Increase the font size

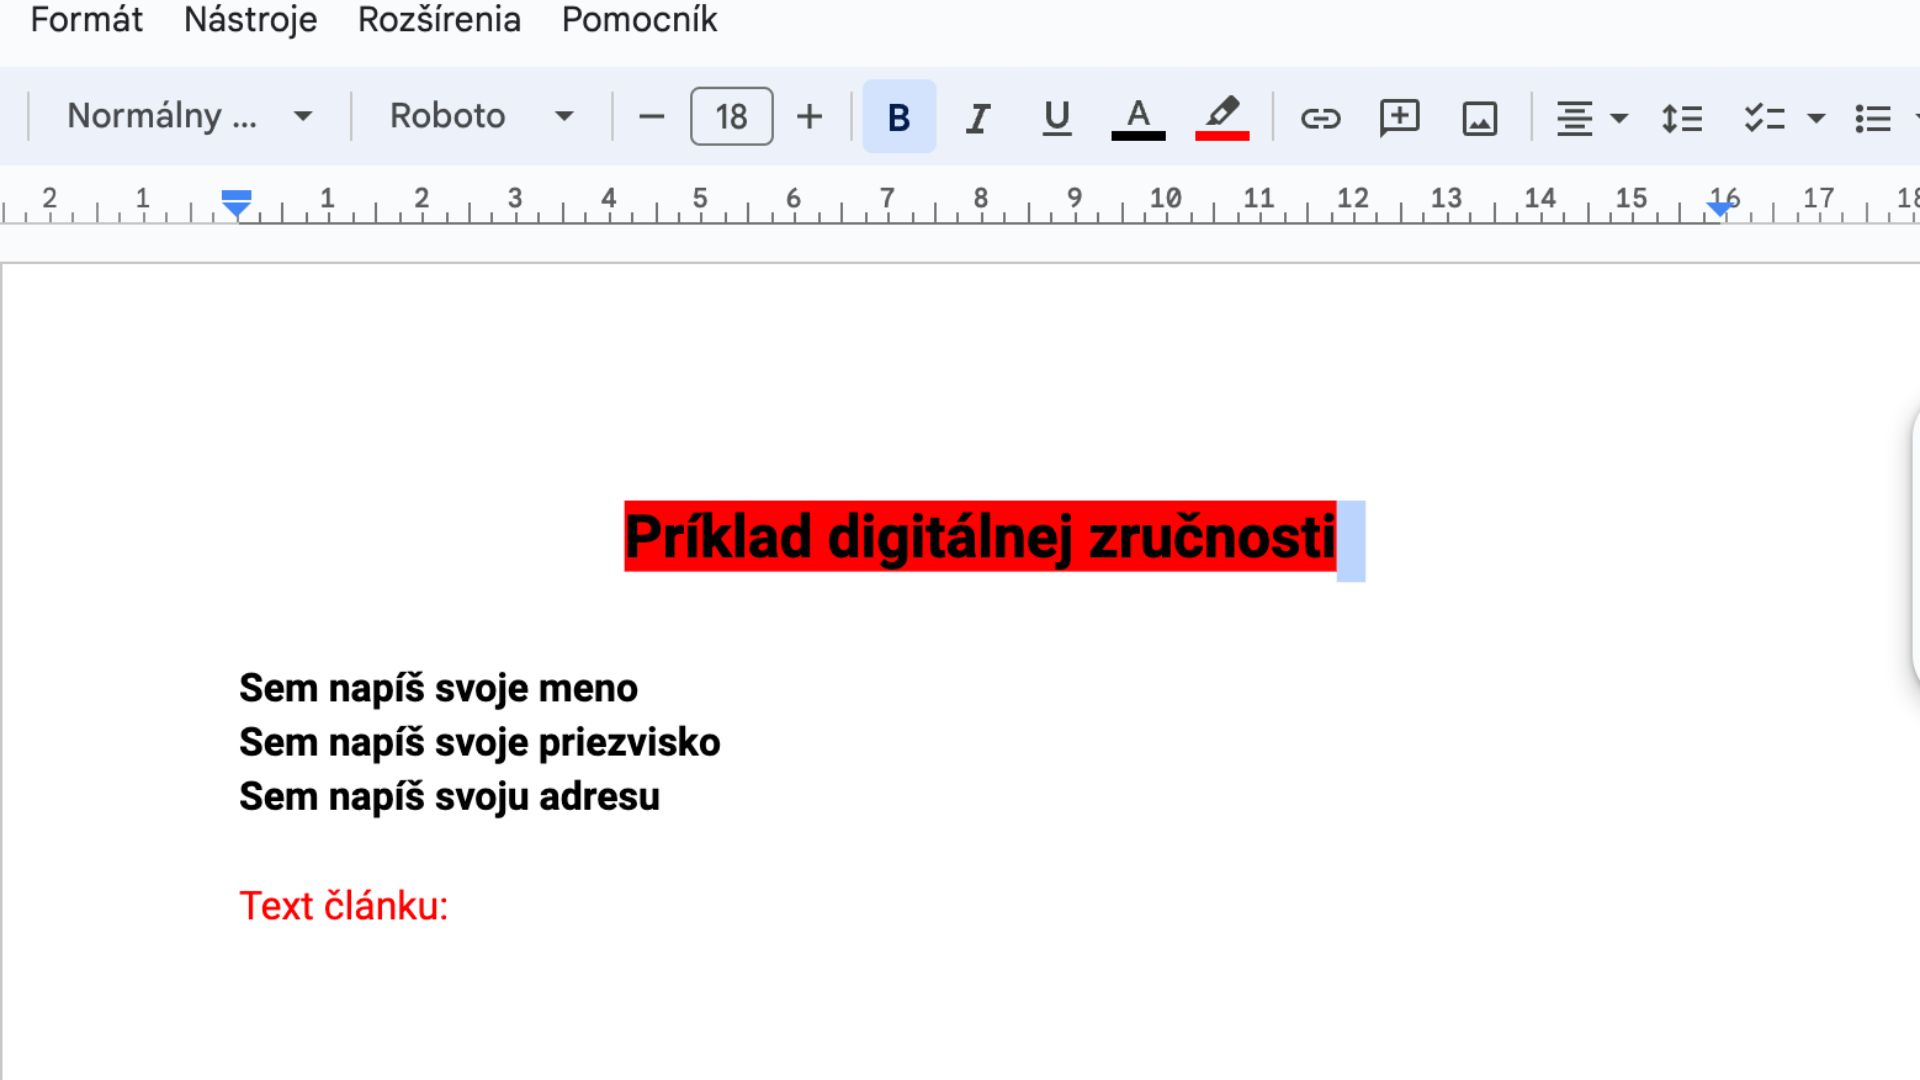[x=809, y=117]
